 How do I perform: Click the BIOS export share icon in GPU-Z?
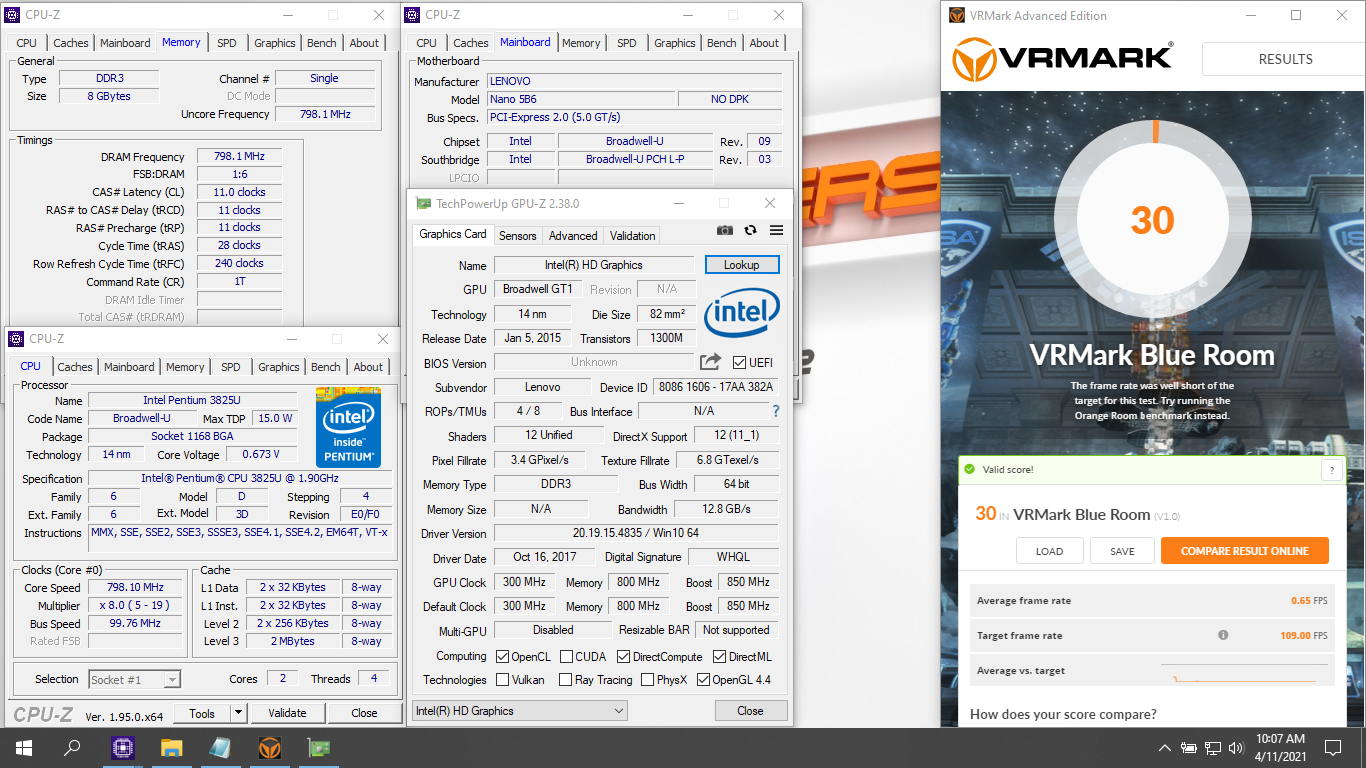710,362
